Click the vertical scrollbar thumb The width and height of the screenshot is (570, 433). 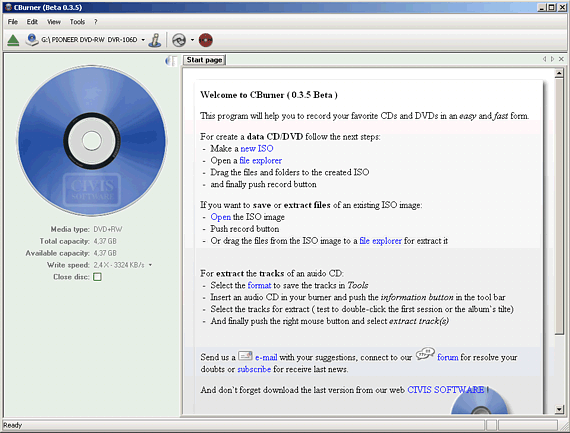point(559,206)
